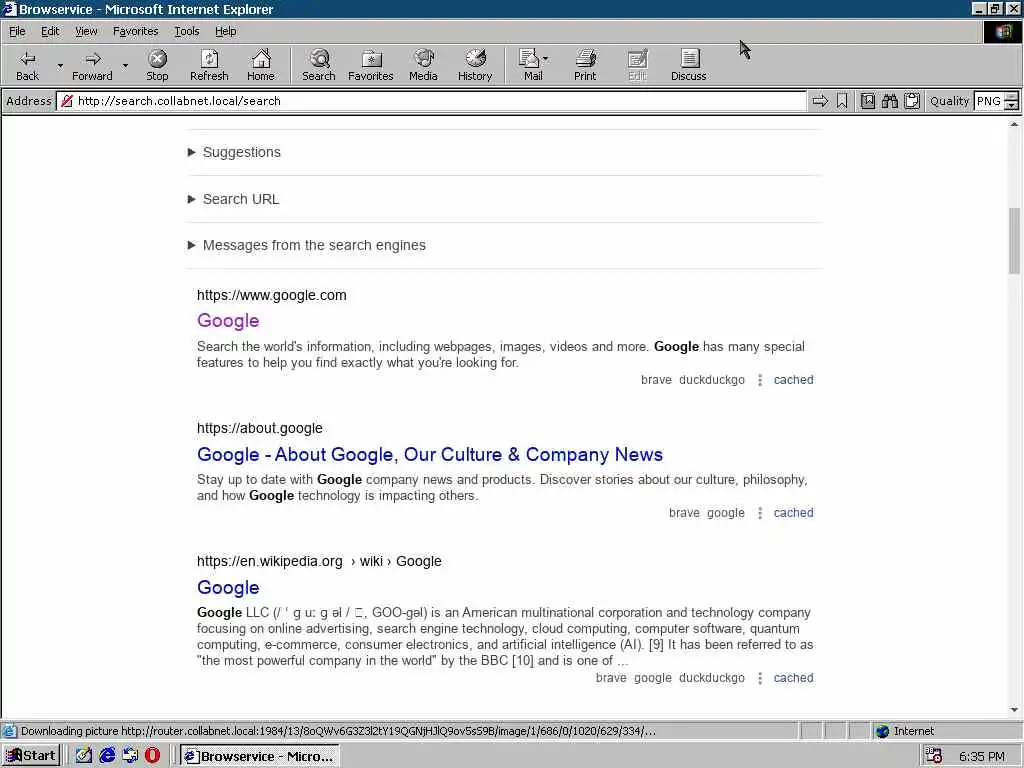The width and height of the screenshot is (1024, 768).
Task: Click the https://about.google URL text
Action: coord(260,428)
